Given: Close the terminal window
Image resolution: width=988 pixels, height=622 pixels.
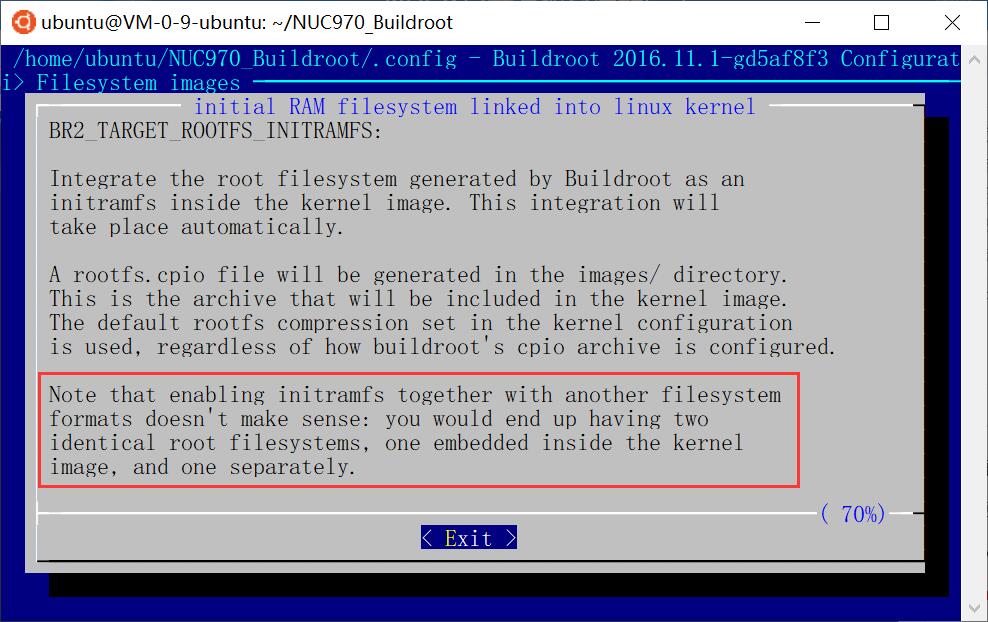Looking at the screenshot, I should click(x=952, y=23).
